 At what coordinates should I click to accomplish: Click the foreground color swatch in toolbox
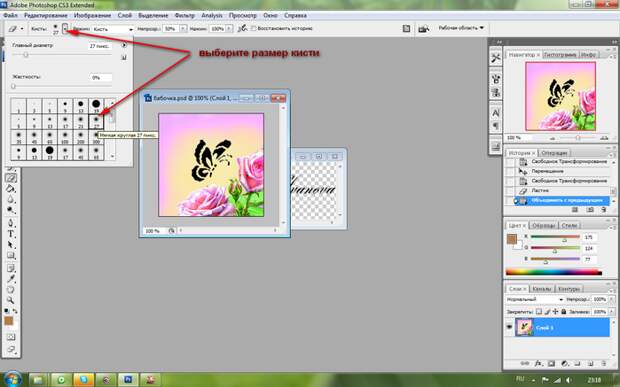(x=9, y=321)
